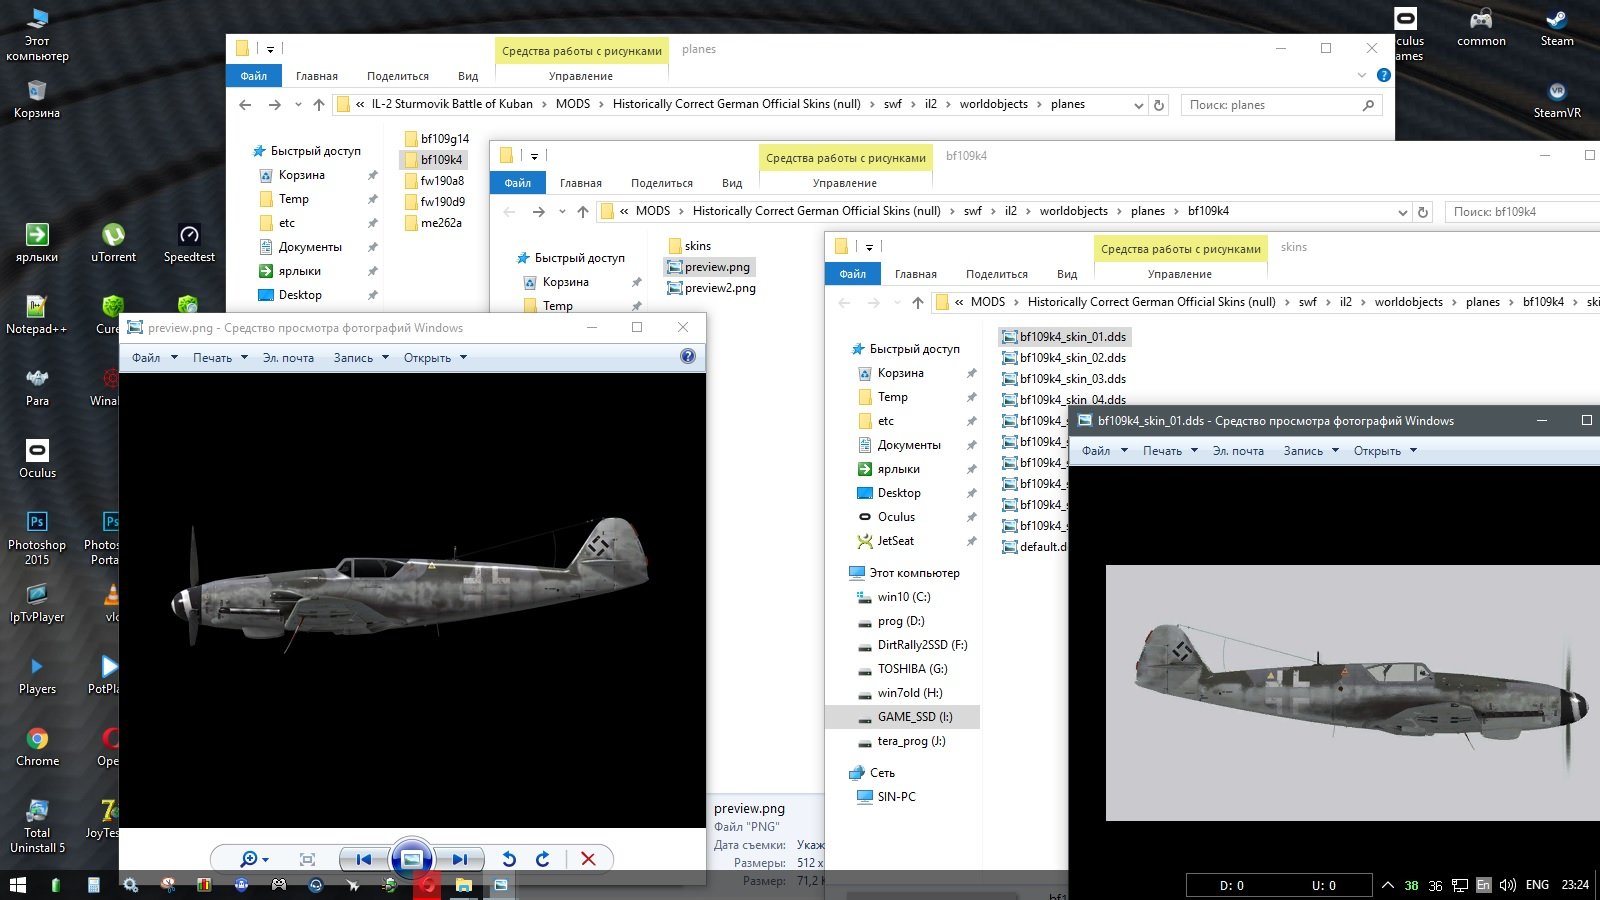The width and height of the screenshot is (1600, 900).
Task: Go to next image in preview.png viewer
Action: click(x=459, y=859)
